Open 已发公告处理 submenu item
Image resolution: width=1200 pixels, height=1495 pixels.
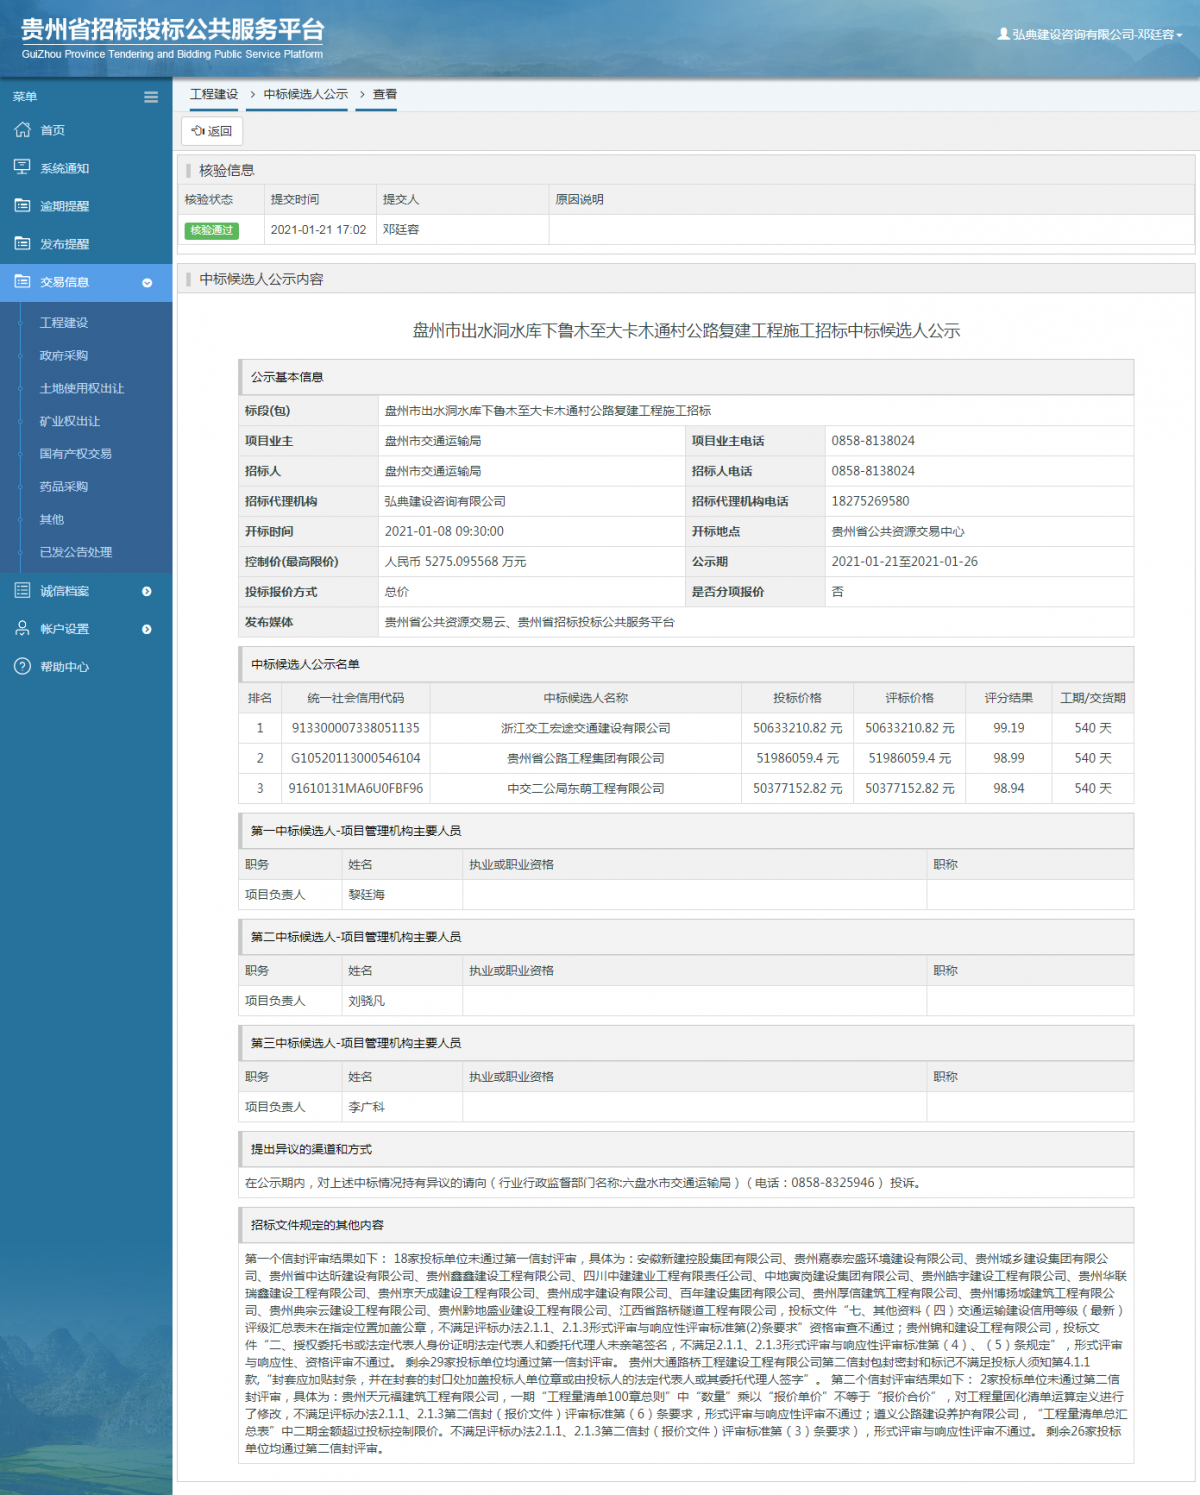pos(76,552)
